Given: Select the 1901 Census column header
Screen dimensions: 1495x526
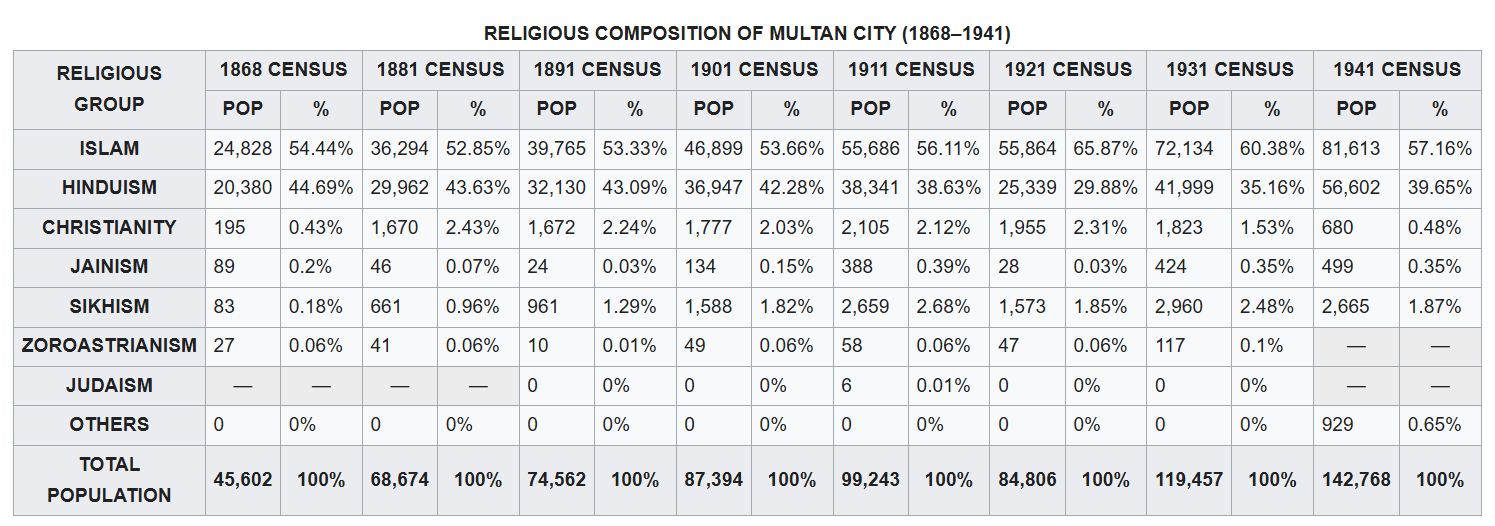Looking at the screenshot, I should coord(754,69).
